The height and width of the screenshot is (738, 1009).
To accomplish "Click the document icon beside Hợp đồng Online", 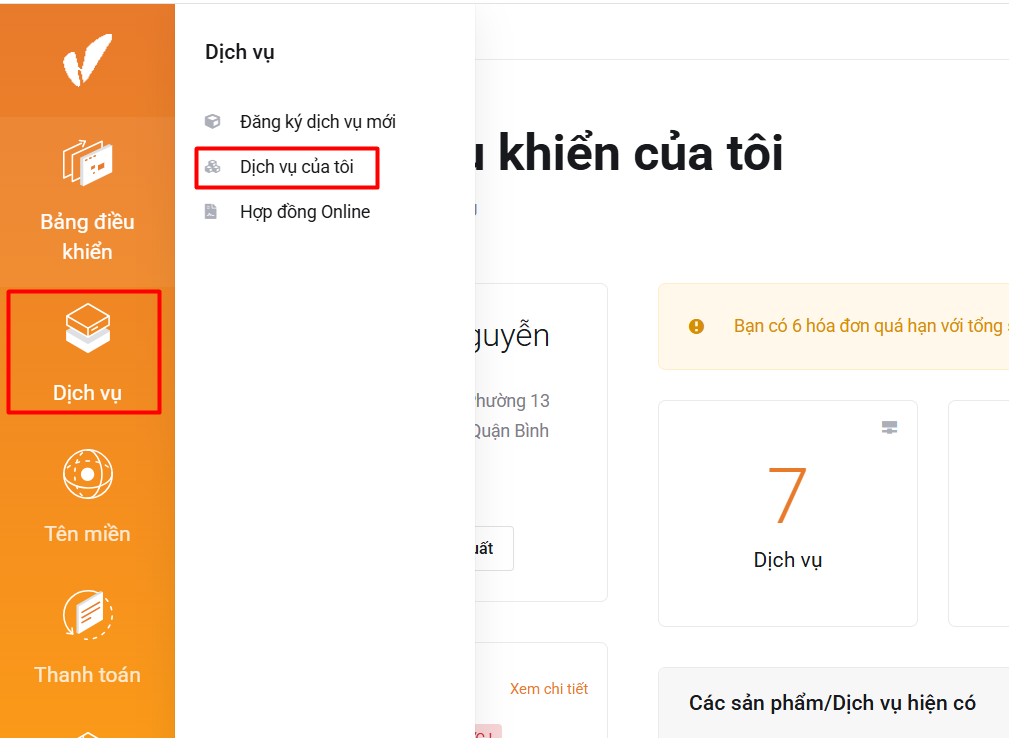I will tap(213, 211).
